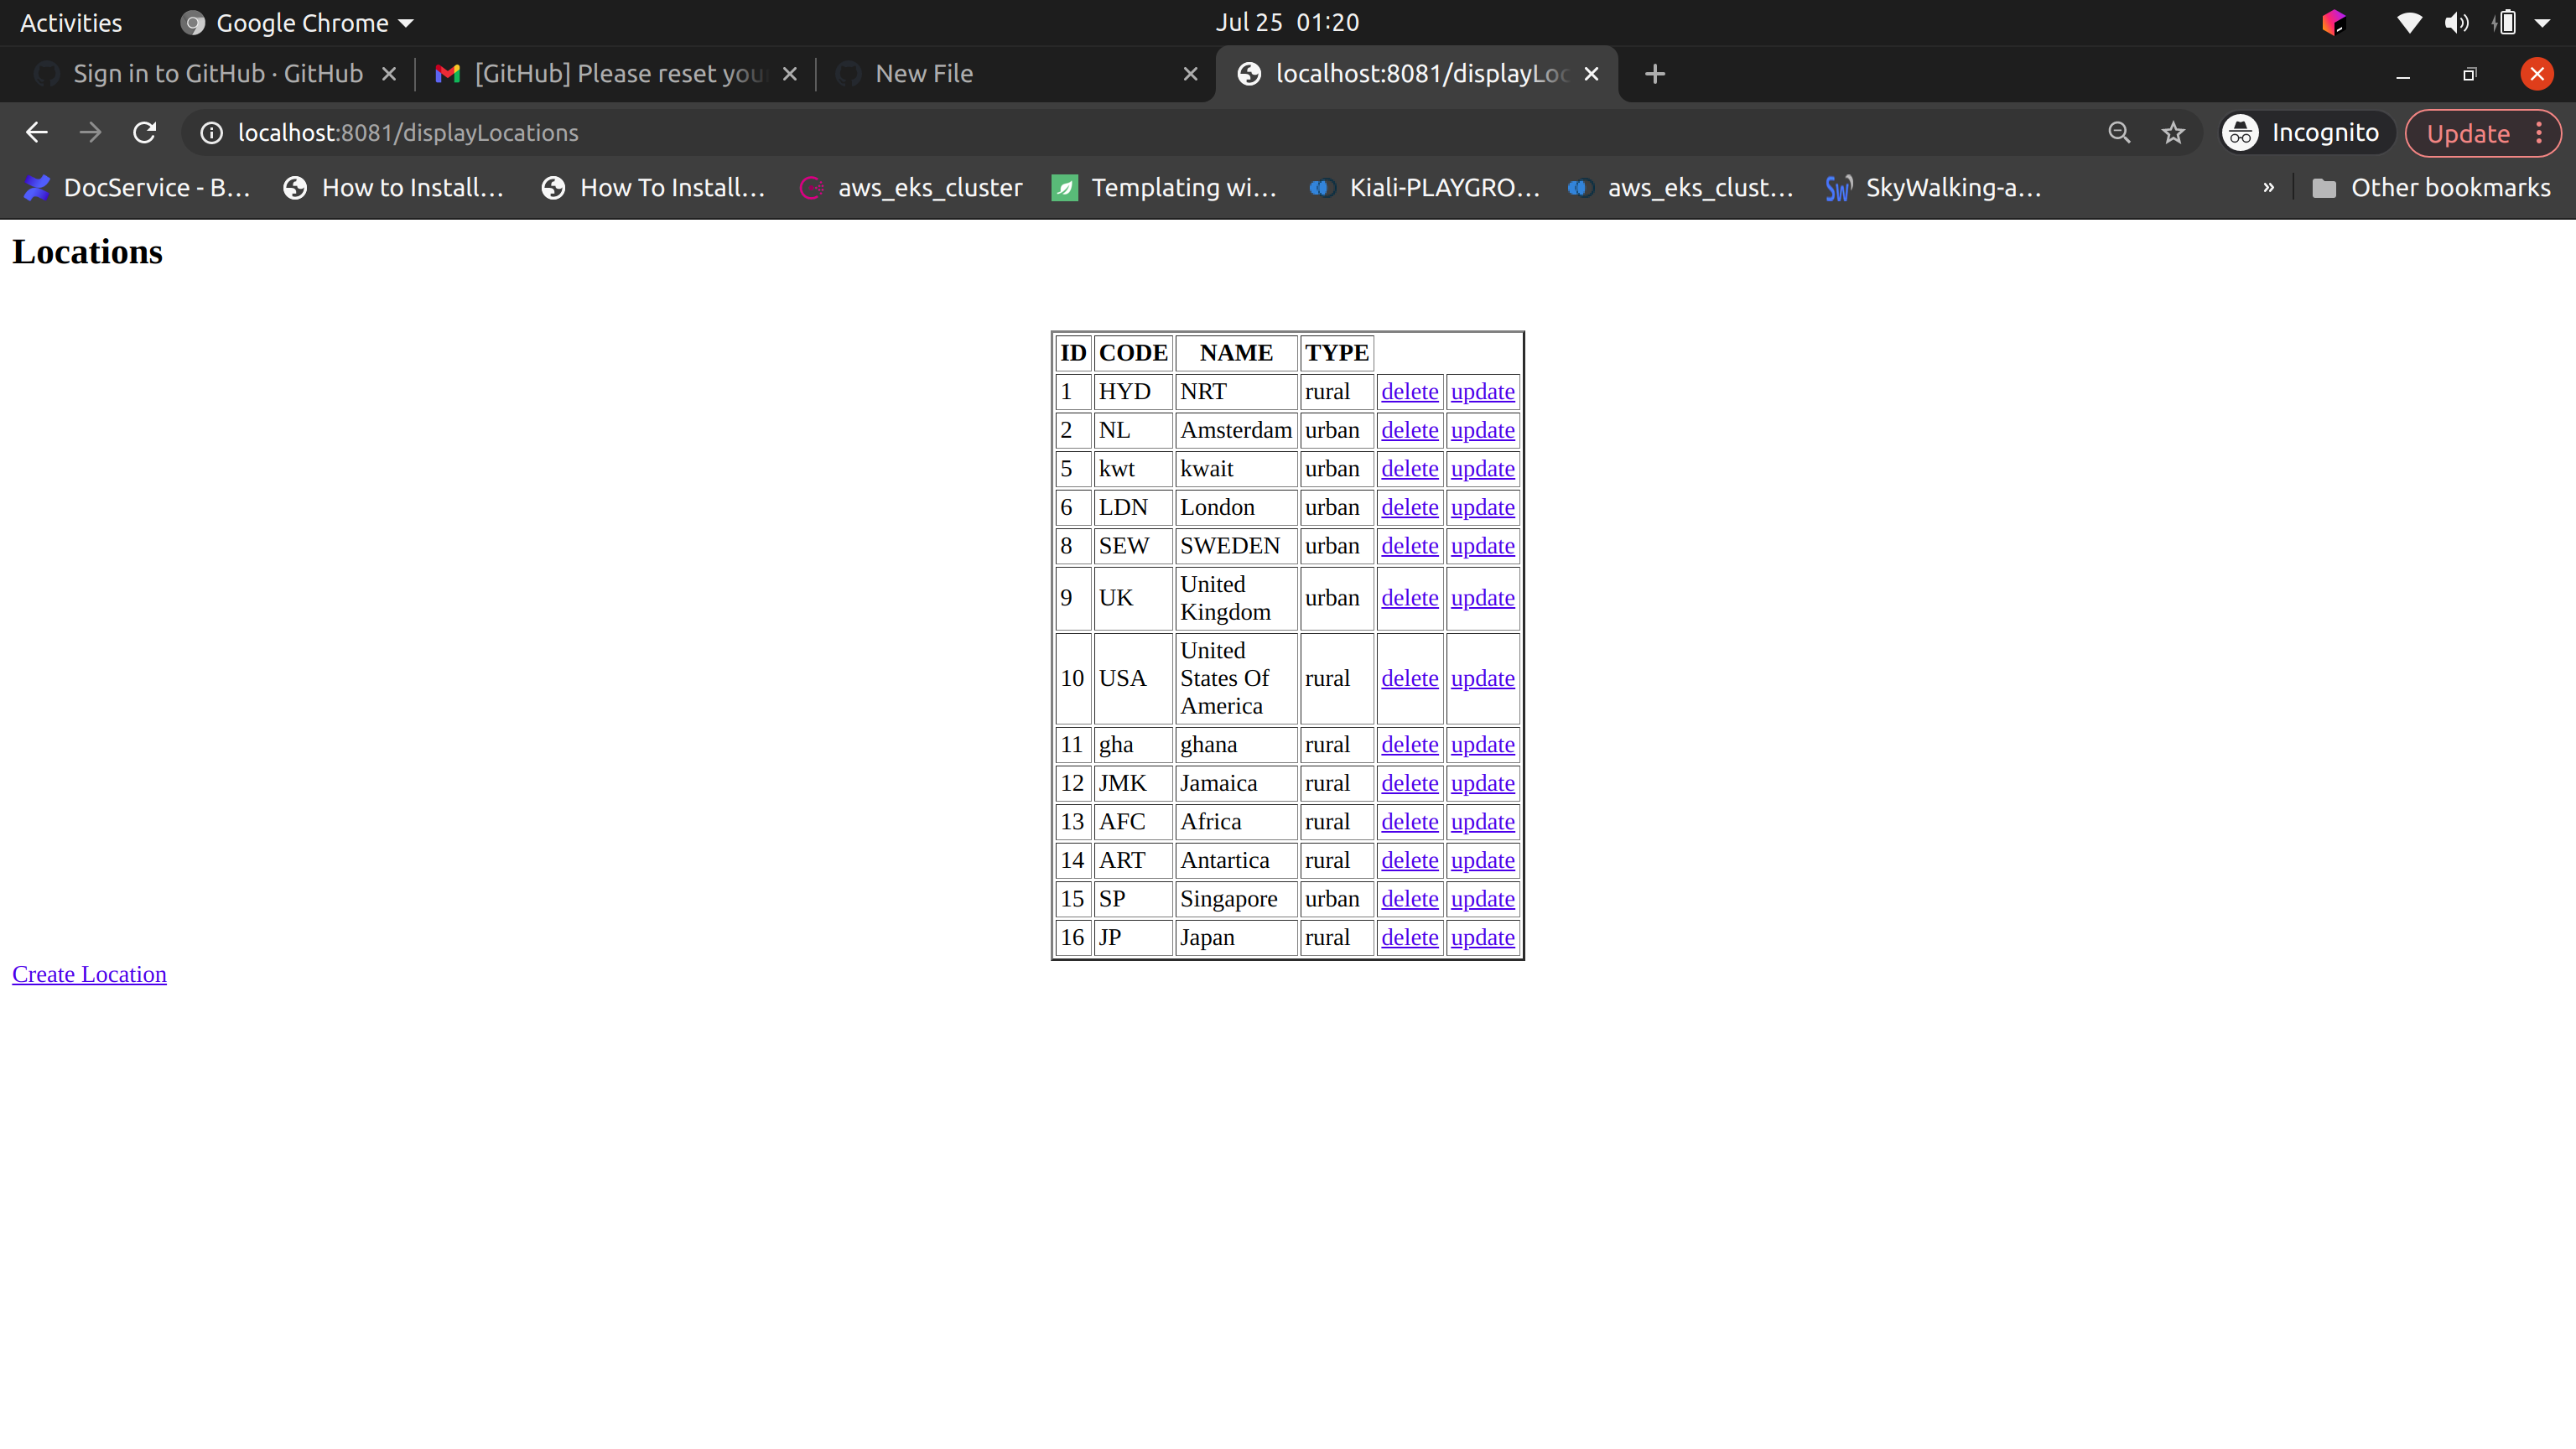Click the Create Location link
This screenshot has height=1449, width=2576.
point(89,973)
